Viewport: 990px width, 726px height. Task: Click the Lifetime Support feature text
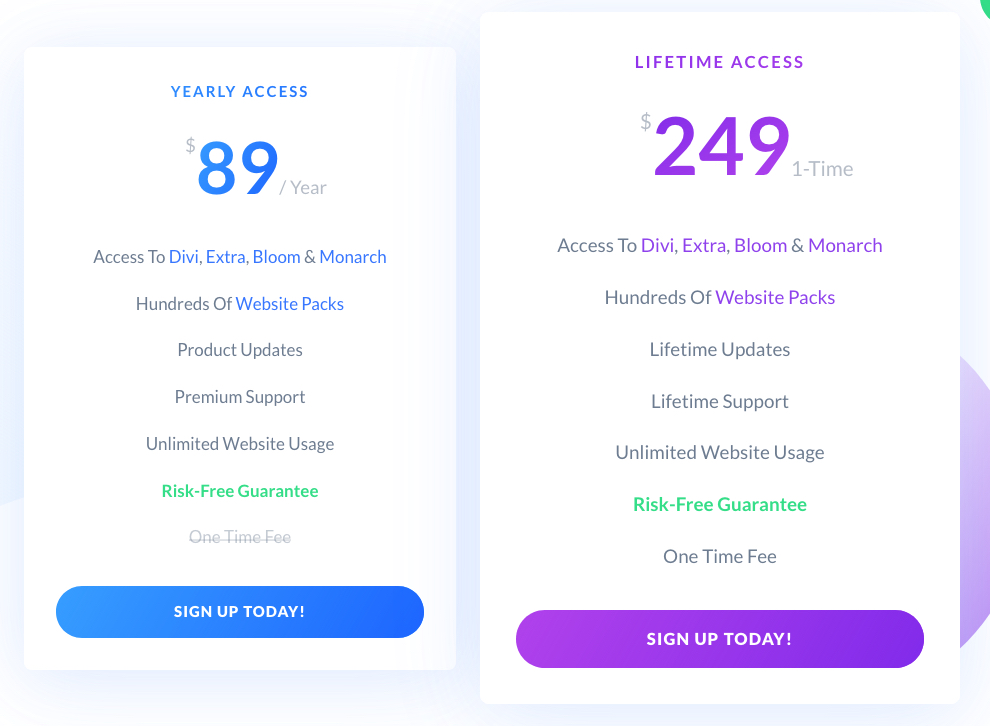click(720, 402)
